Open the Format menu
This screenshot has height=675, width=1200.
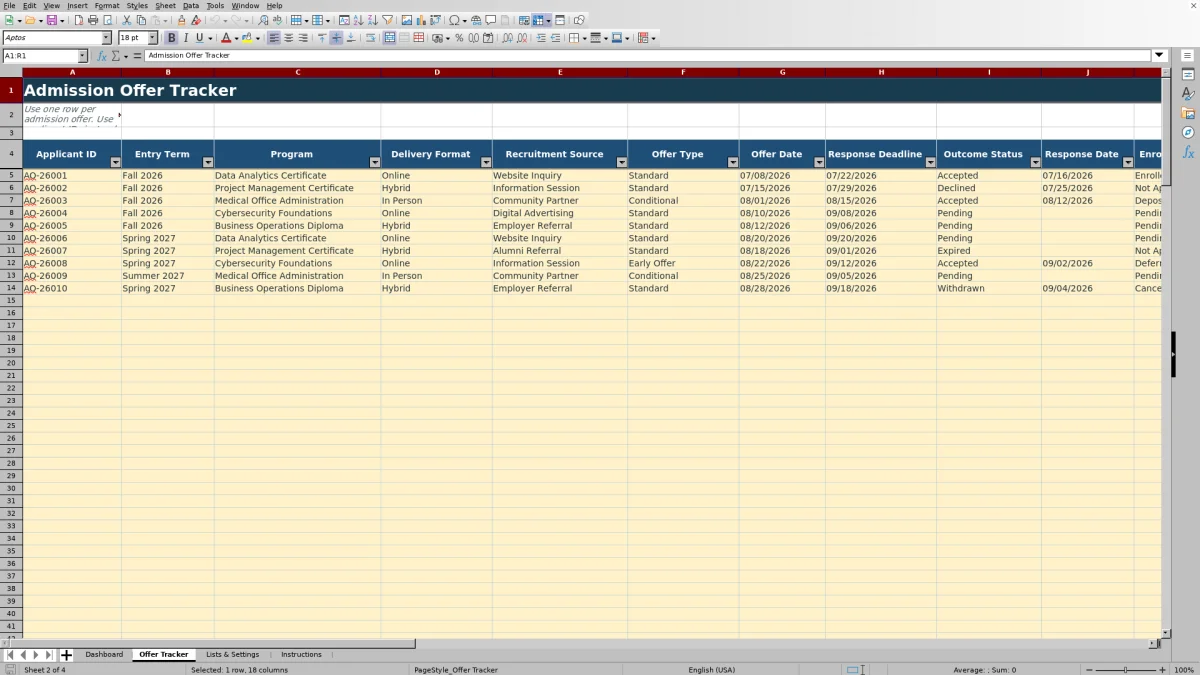click(107, 6)
